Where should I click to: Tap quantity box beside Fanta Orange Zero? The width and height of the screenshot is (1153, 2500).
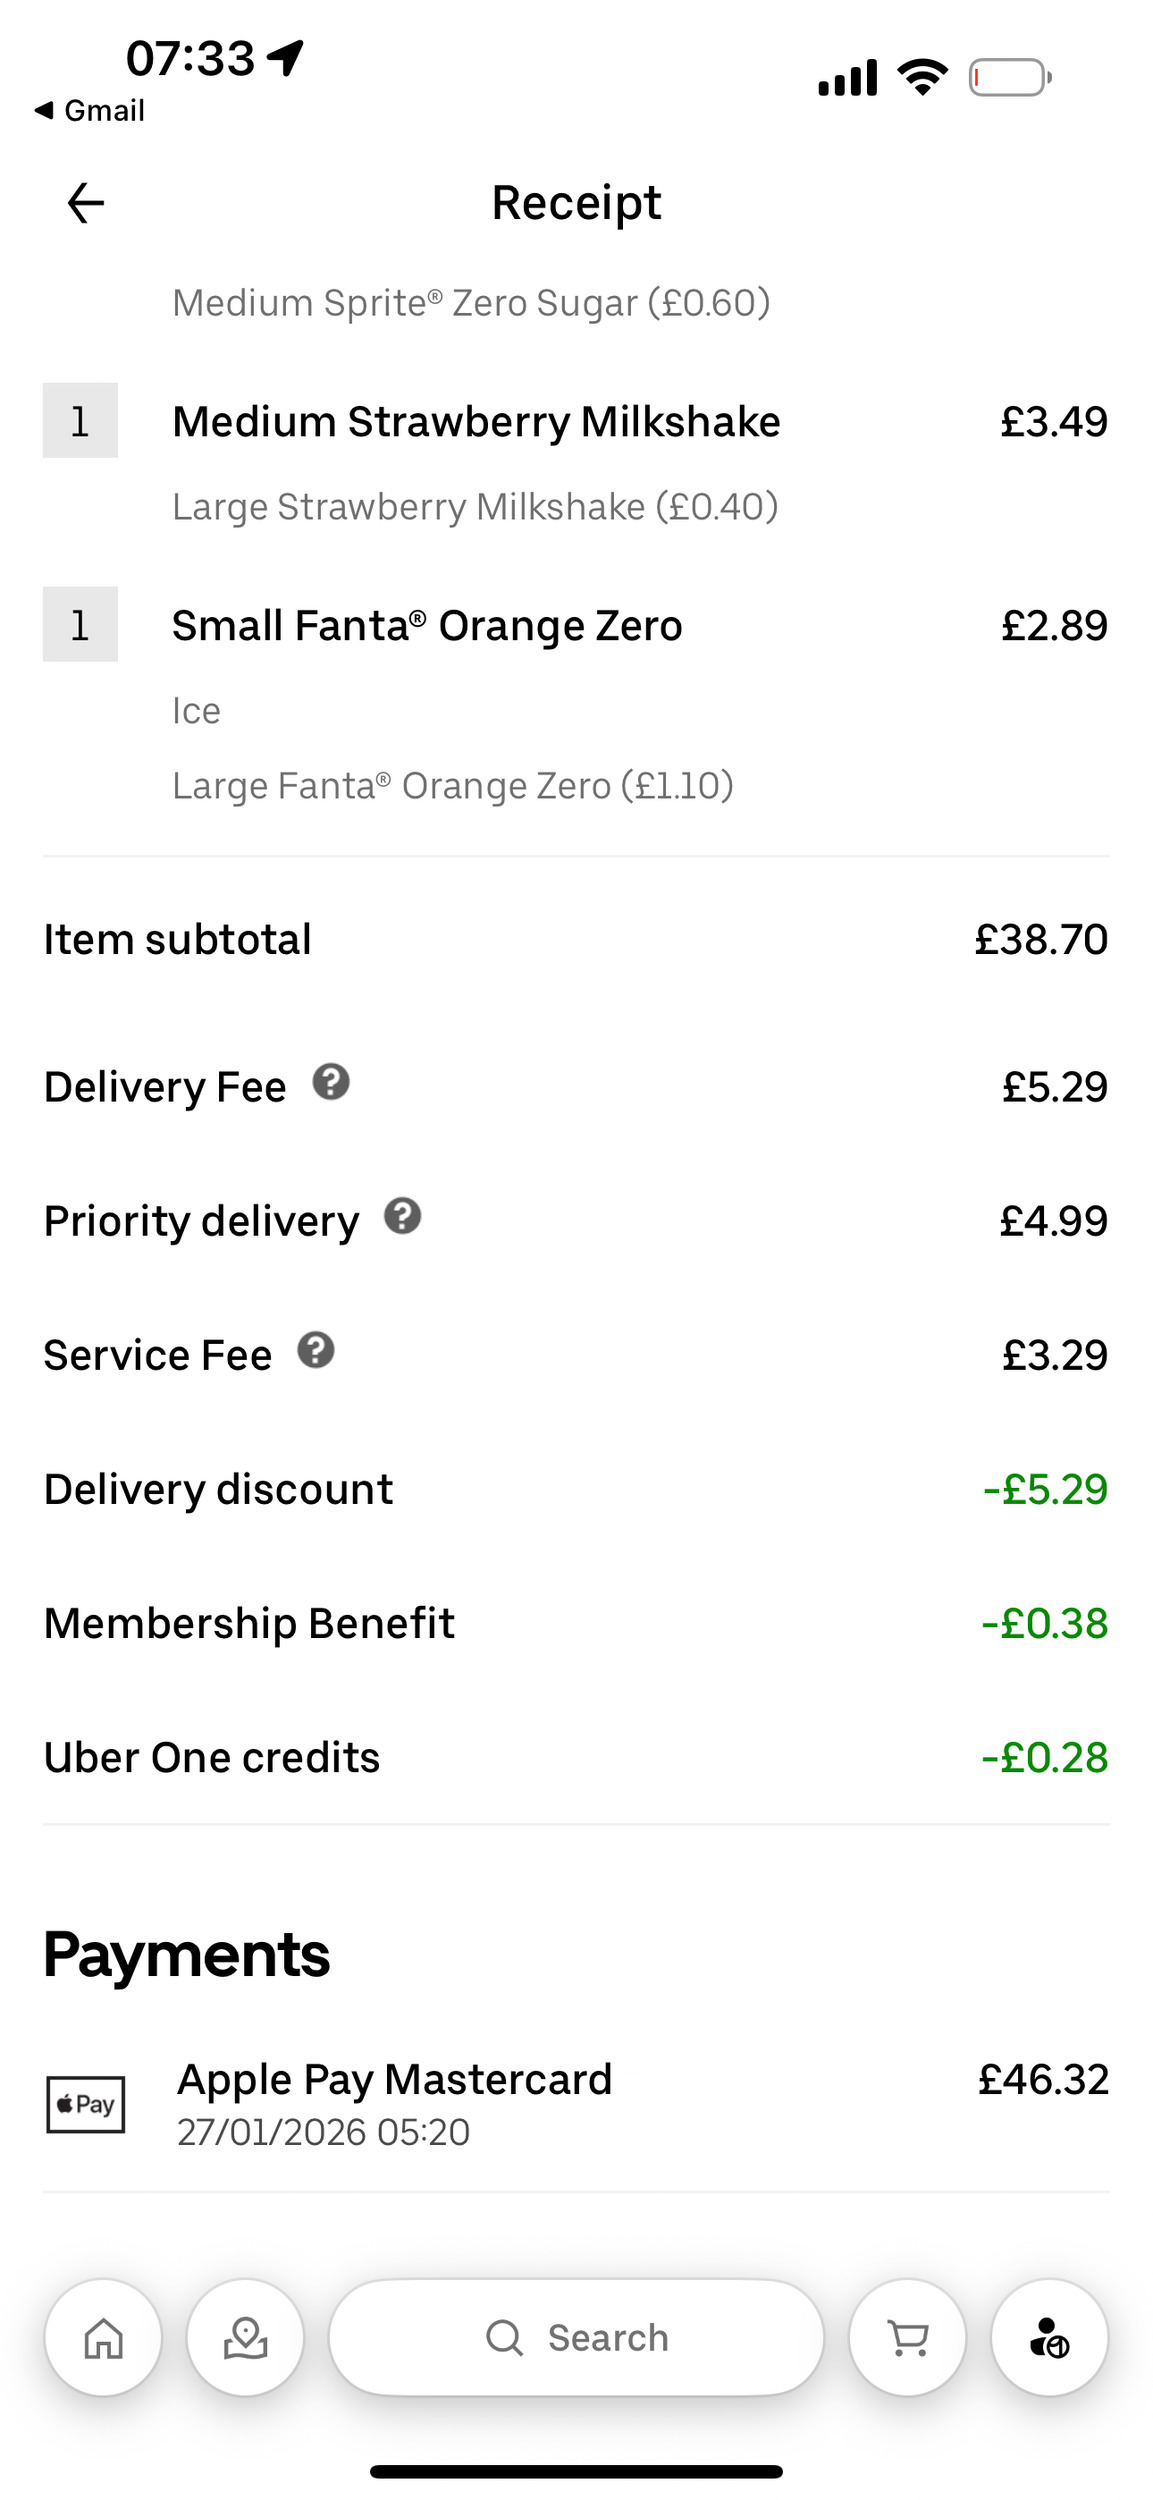point(80,625)
